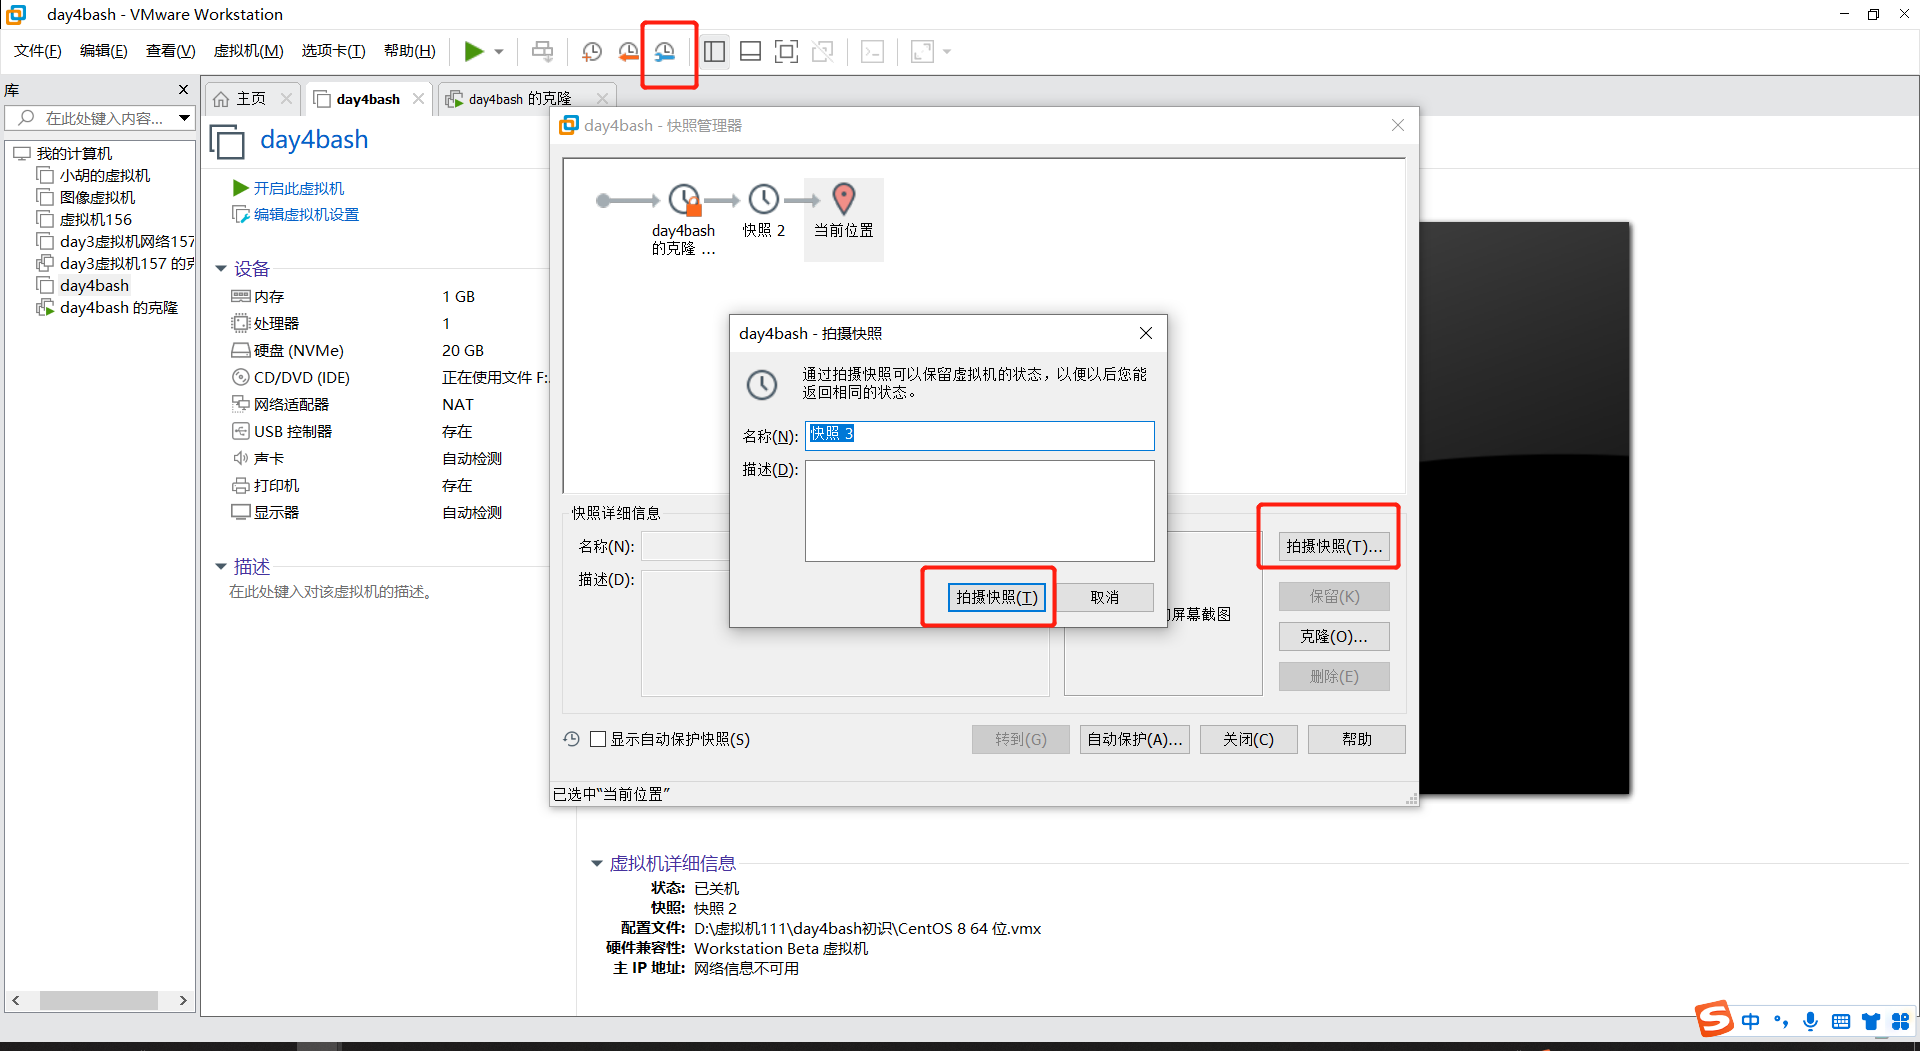Enter full screen mode via toolbar icon
1920x1051 pixels.
point(787,51)
